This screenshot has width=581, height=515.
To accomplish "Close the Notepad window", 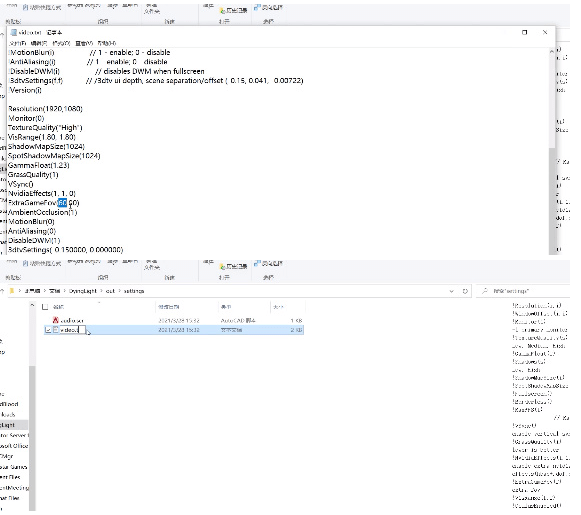I will click(545, 33).
